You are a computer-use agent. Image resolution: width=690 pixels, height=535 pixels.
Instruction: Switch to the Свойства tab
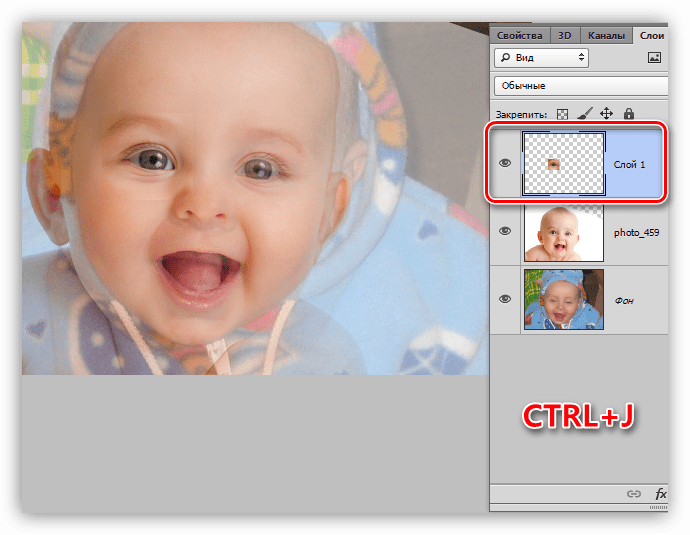(x=519, y=36)
